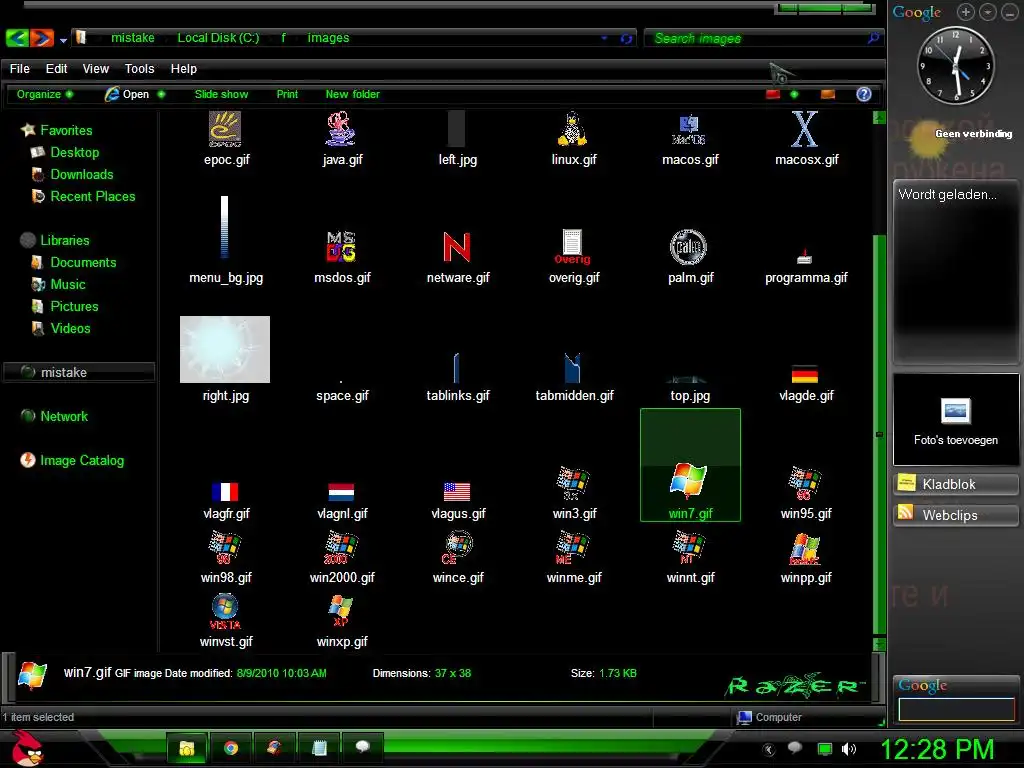
Task: Open Videos library
Action: click(x=70, y=328)
